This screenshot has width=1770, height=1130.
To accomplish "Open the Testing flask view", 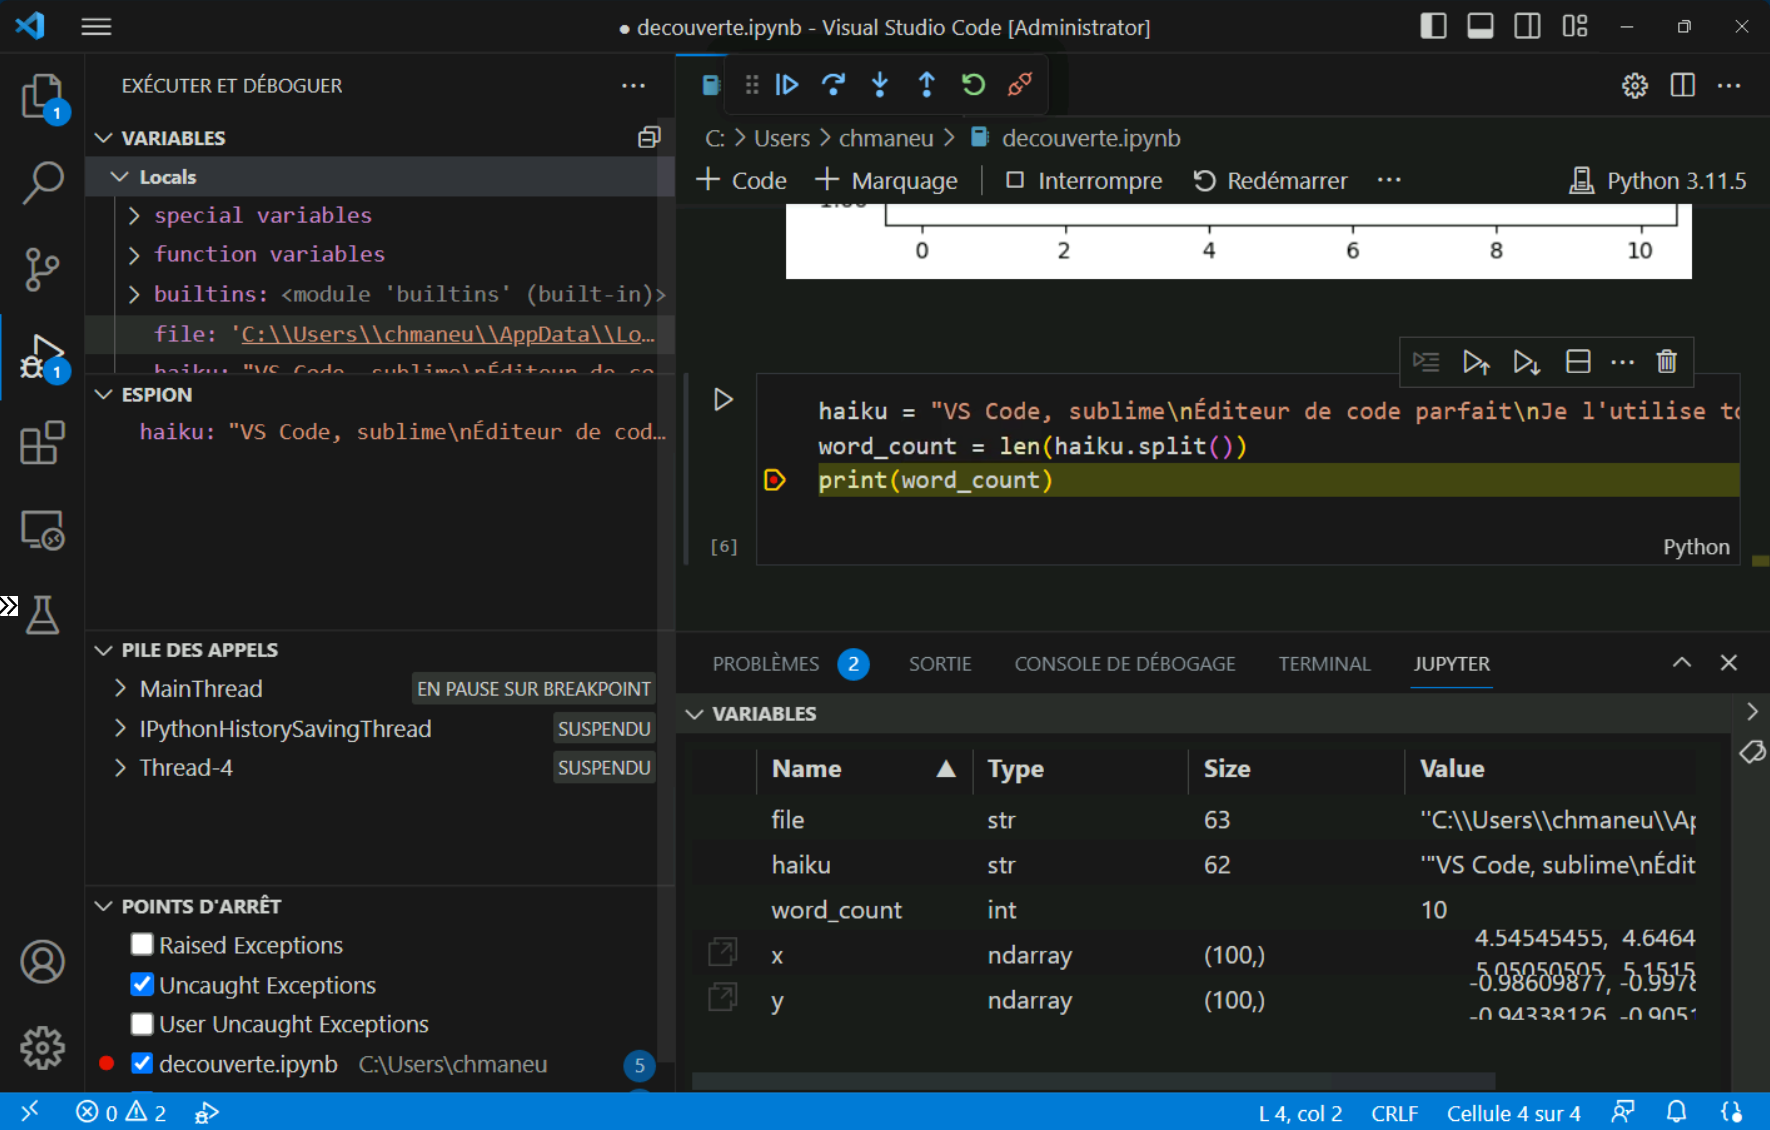I will tap(42, 615).
